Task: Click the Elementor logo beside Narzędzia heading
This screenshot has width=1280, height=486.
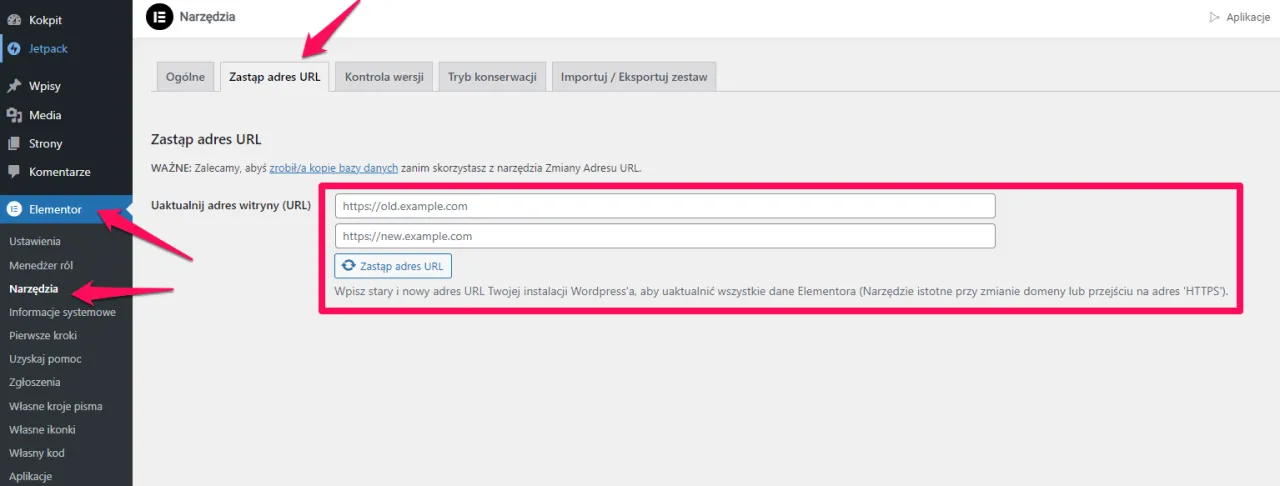Action: (158, 16)
